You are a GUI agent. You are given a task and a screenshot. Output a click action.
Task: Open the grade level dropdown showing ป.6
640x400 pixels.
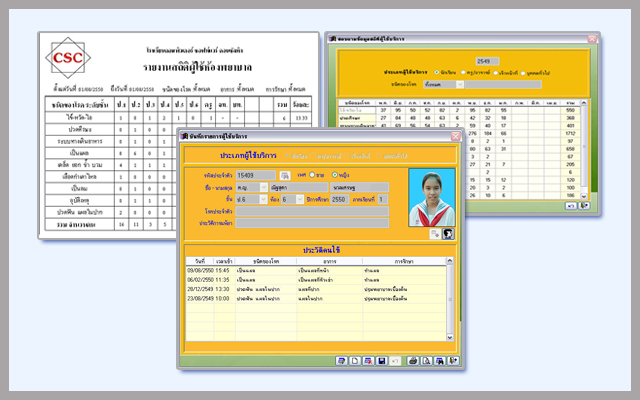[x=263, y=199]
